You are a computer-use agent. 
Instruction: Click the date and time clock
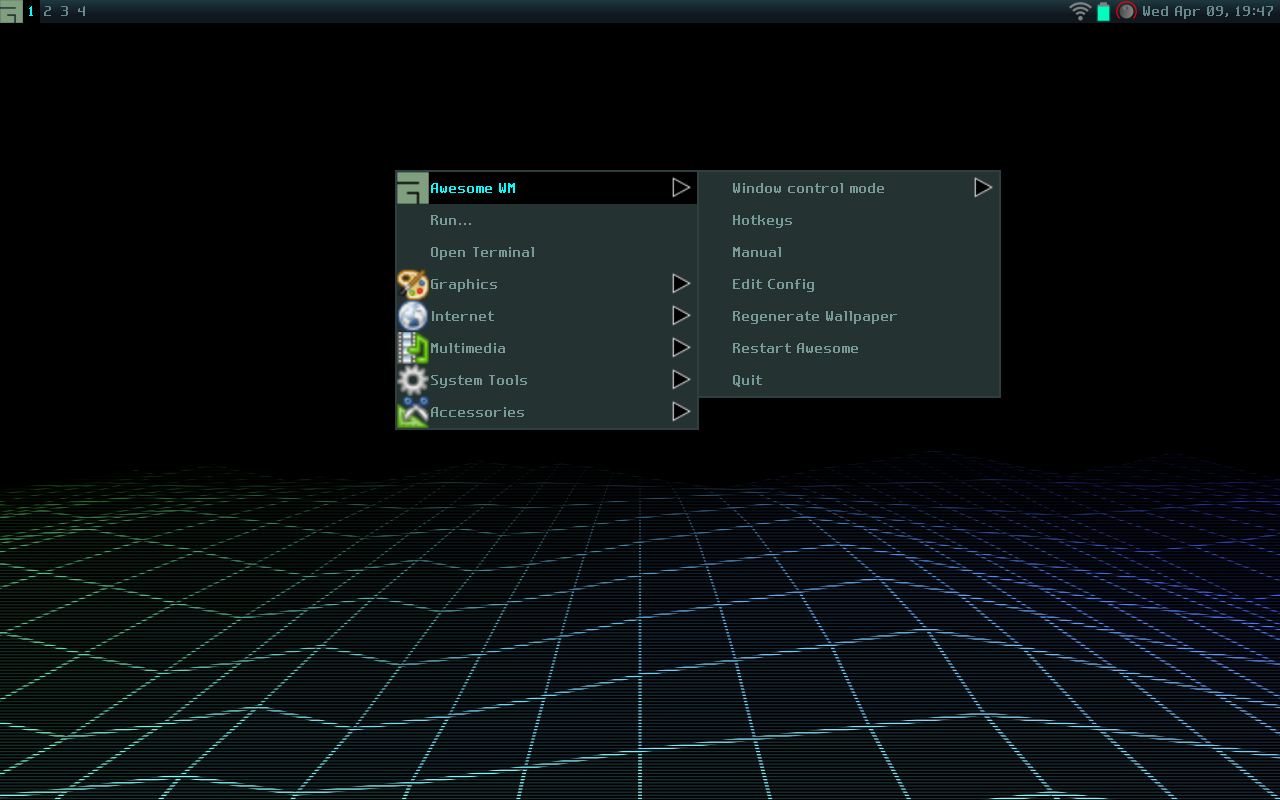coord(1208,12)
